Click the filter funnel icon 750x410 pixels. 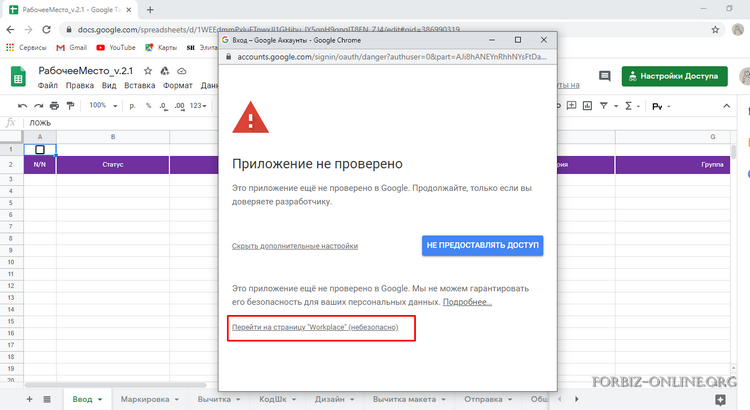click(604, 106)
